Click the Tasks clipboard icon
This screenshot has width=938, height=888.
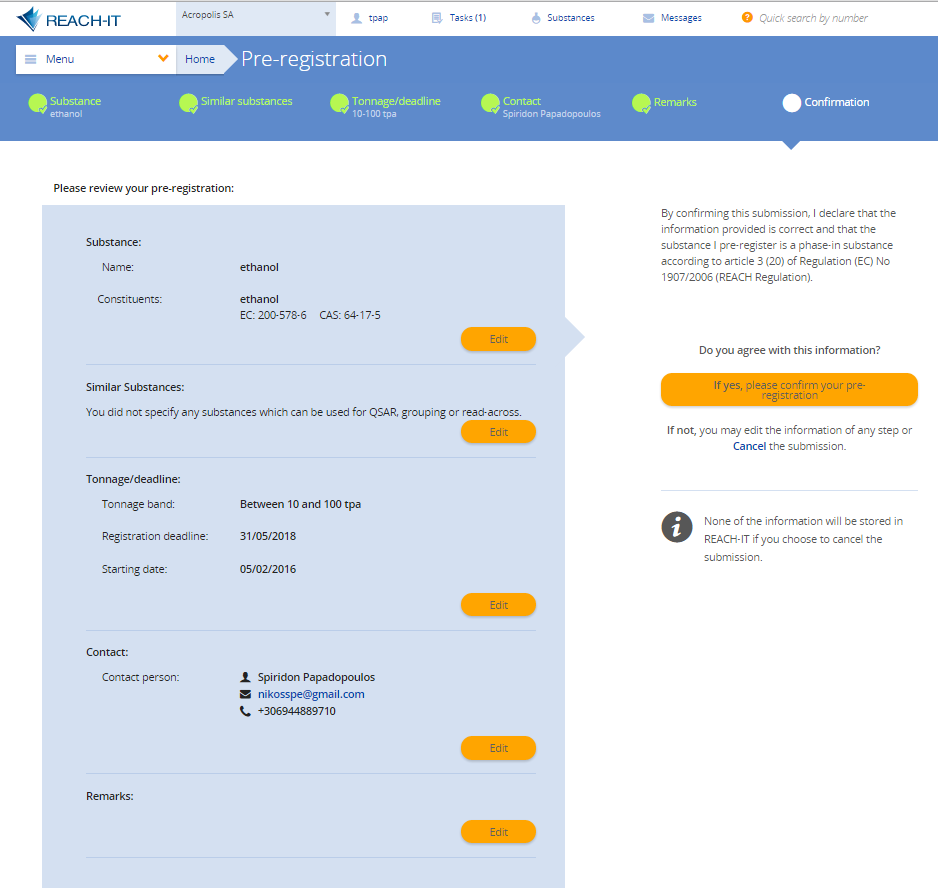point(437,18)
